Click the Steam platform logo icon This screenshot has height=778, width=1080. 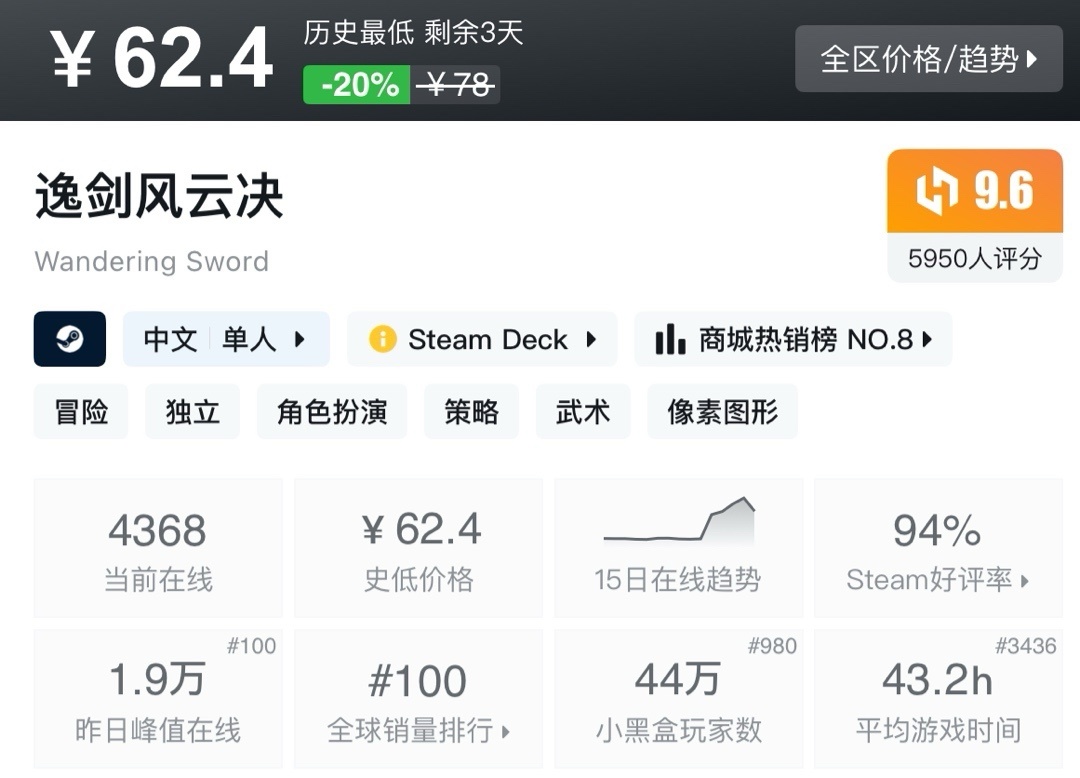click(x=70, y=339)
